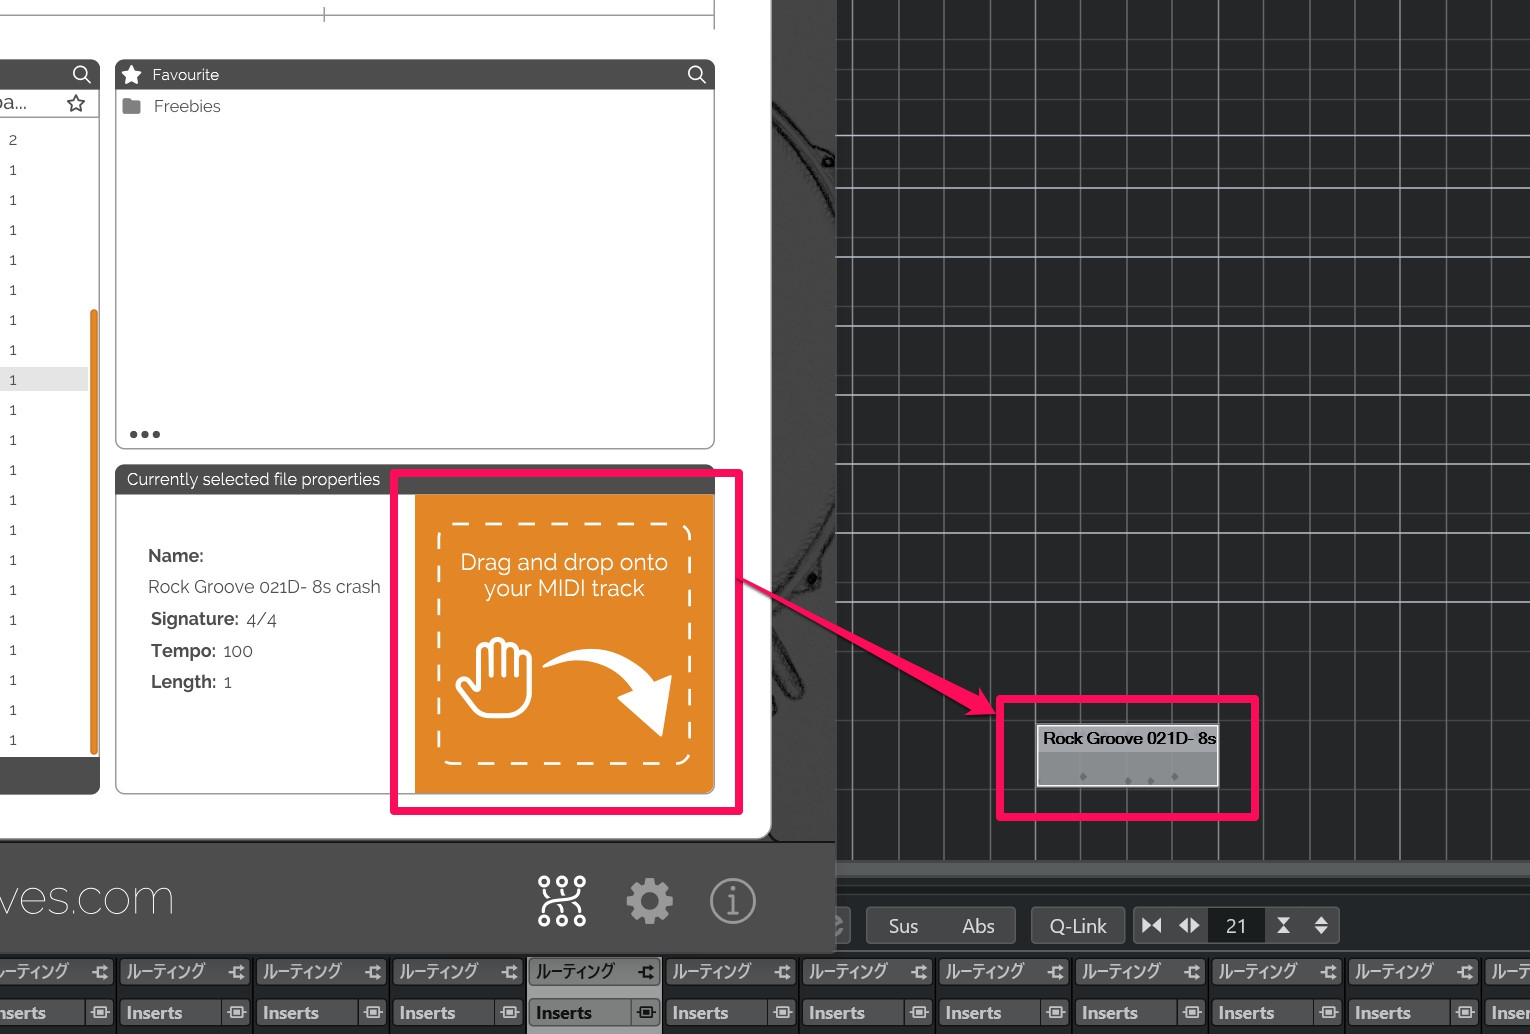Screen dimensions: 1530x1034
Task: Show plugin info circle icon
Action: click(x=732, y=901)
